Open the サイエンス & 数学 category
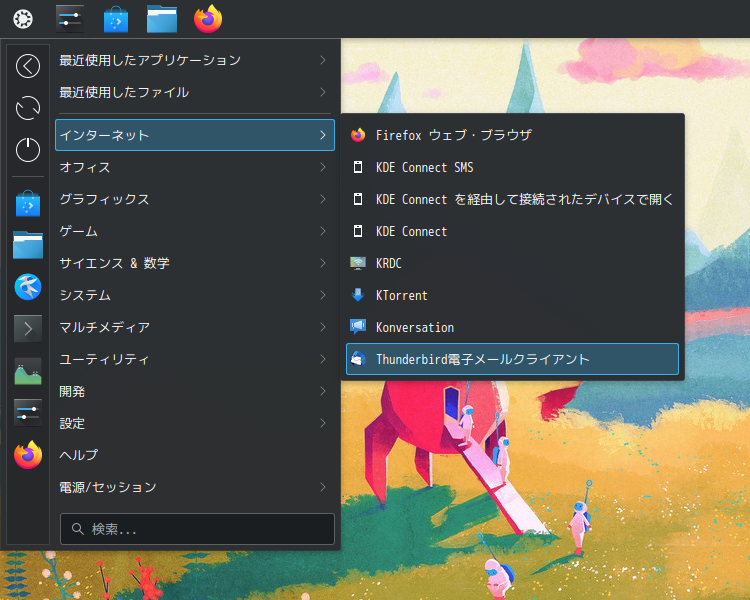Image resolution: width=750 pixels, height=600 pixels. (x=195, y=263)
